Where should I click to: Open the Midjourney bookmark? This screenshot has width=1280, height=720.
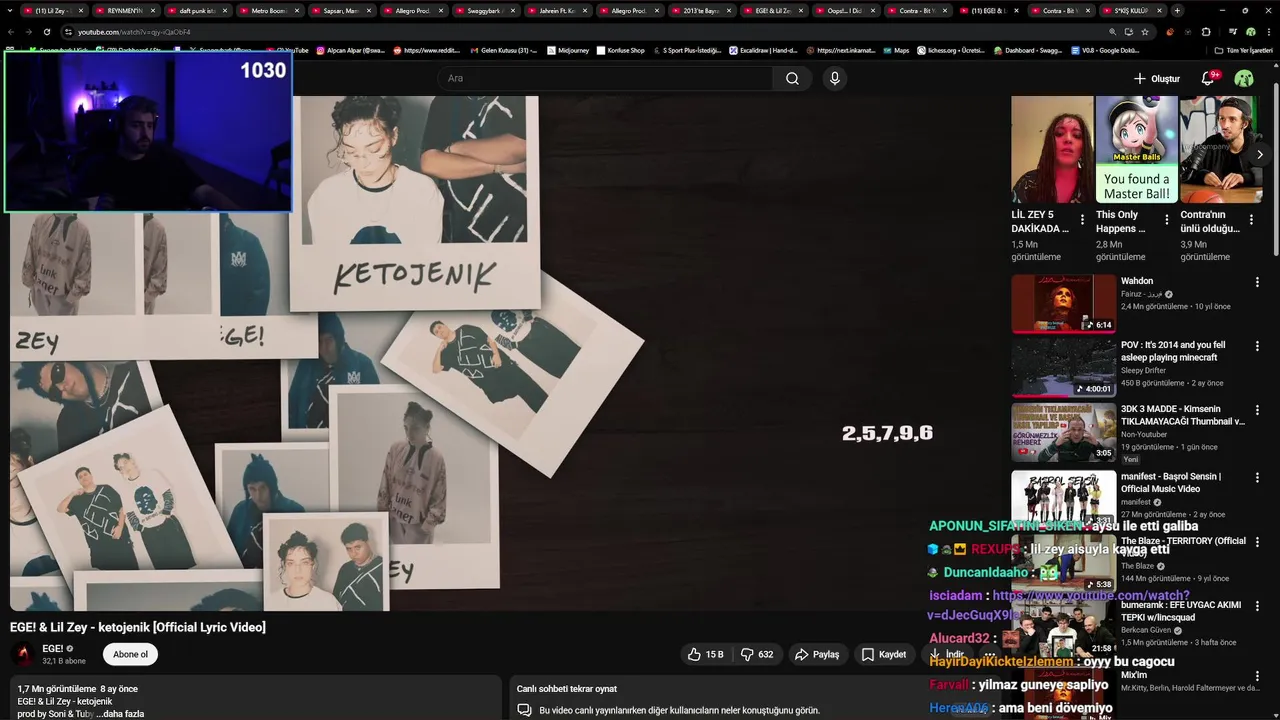click(568, 50)
